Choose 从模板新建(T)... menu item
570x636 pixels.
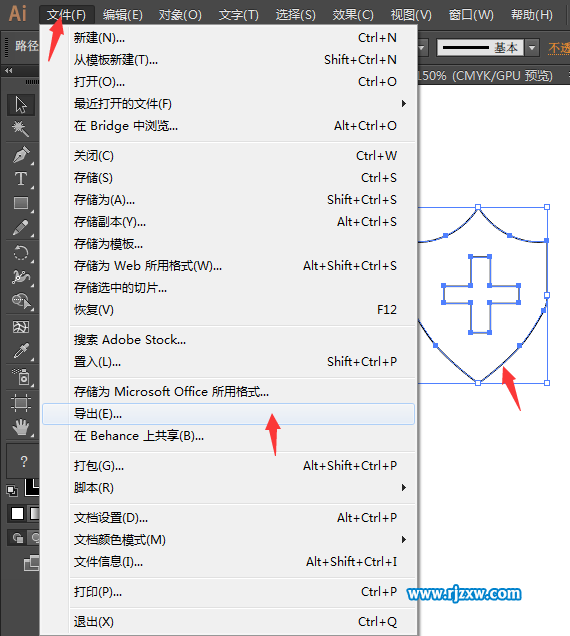point(229,60)
